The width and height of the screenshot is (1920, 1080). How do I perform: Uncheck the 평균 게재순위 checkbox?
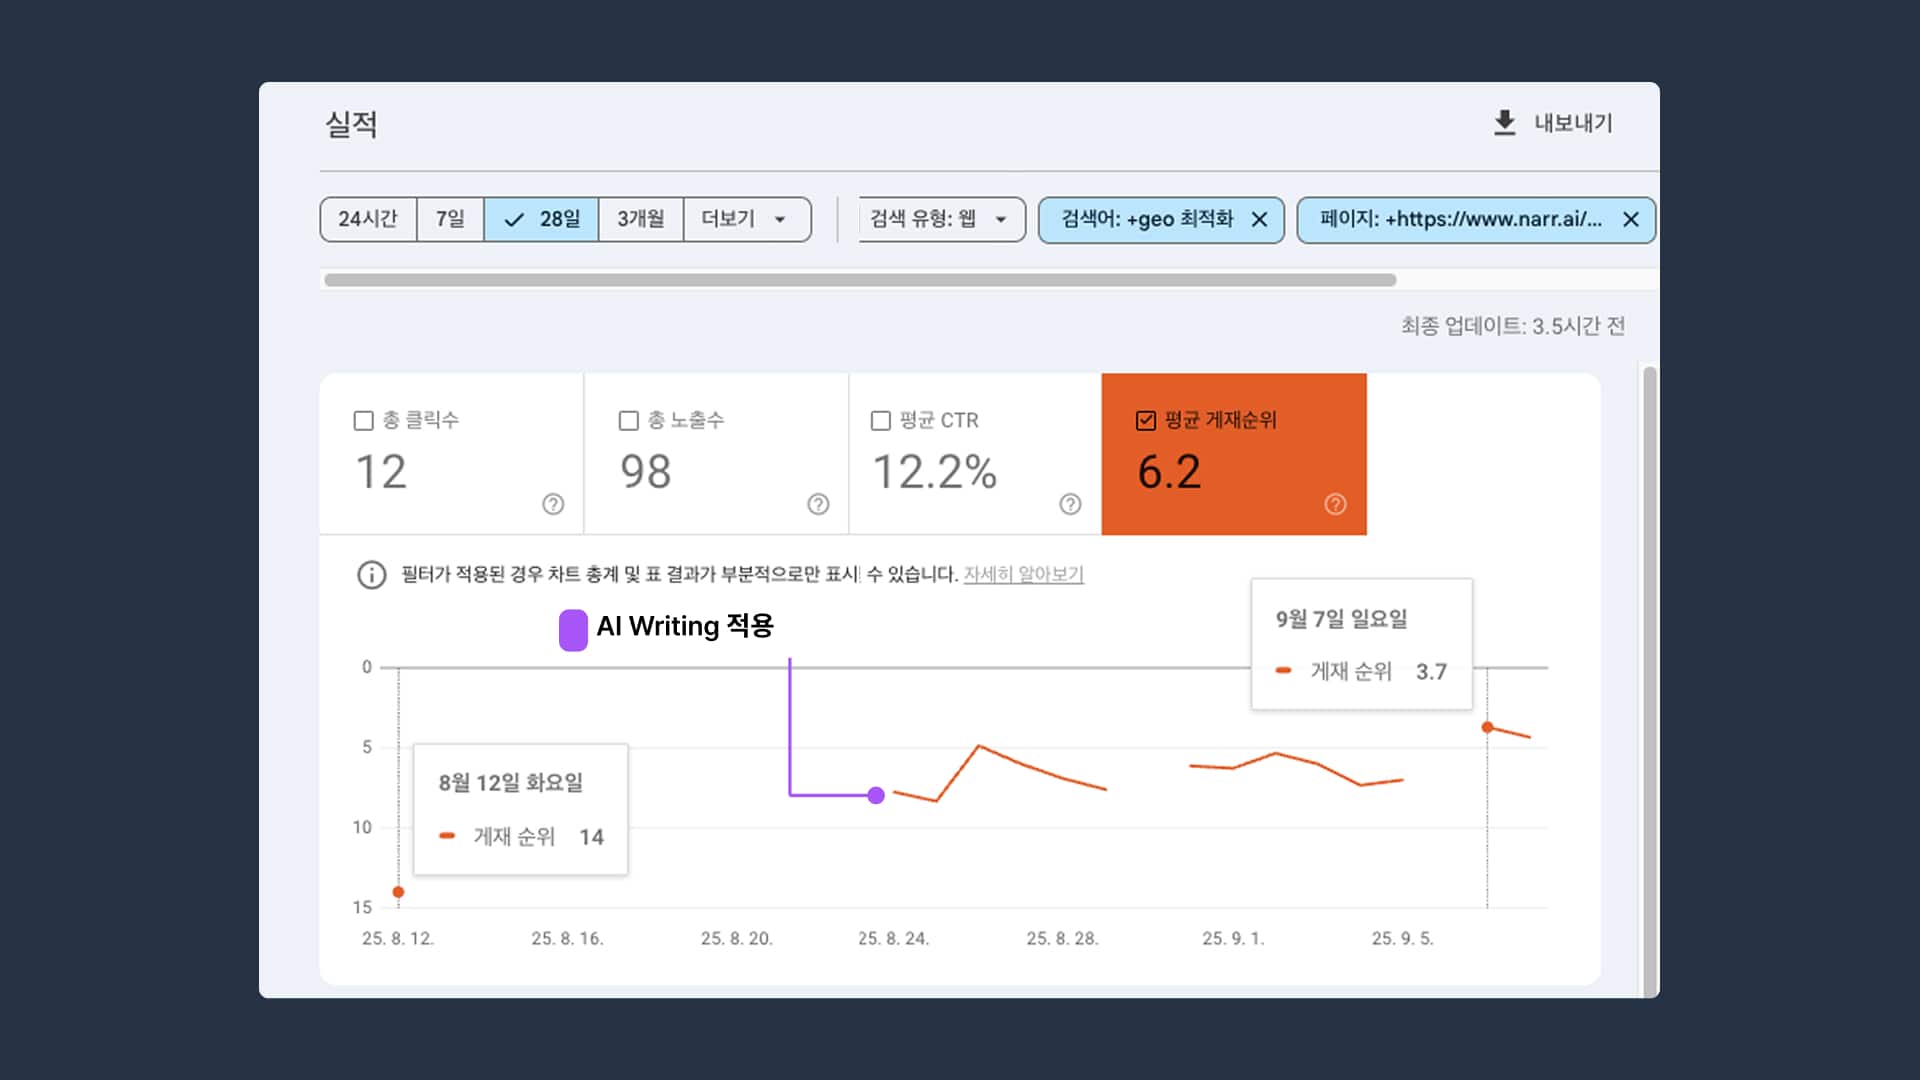(1146, 421)
